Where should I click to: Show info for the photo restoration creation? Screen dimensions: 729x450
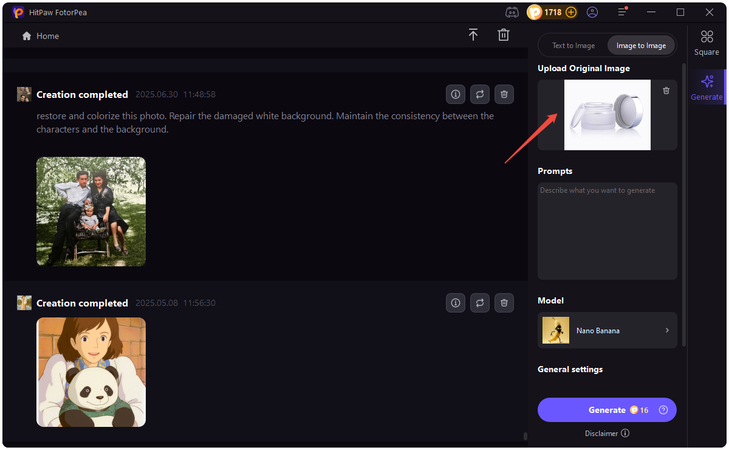click(x=455, y=94)
